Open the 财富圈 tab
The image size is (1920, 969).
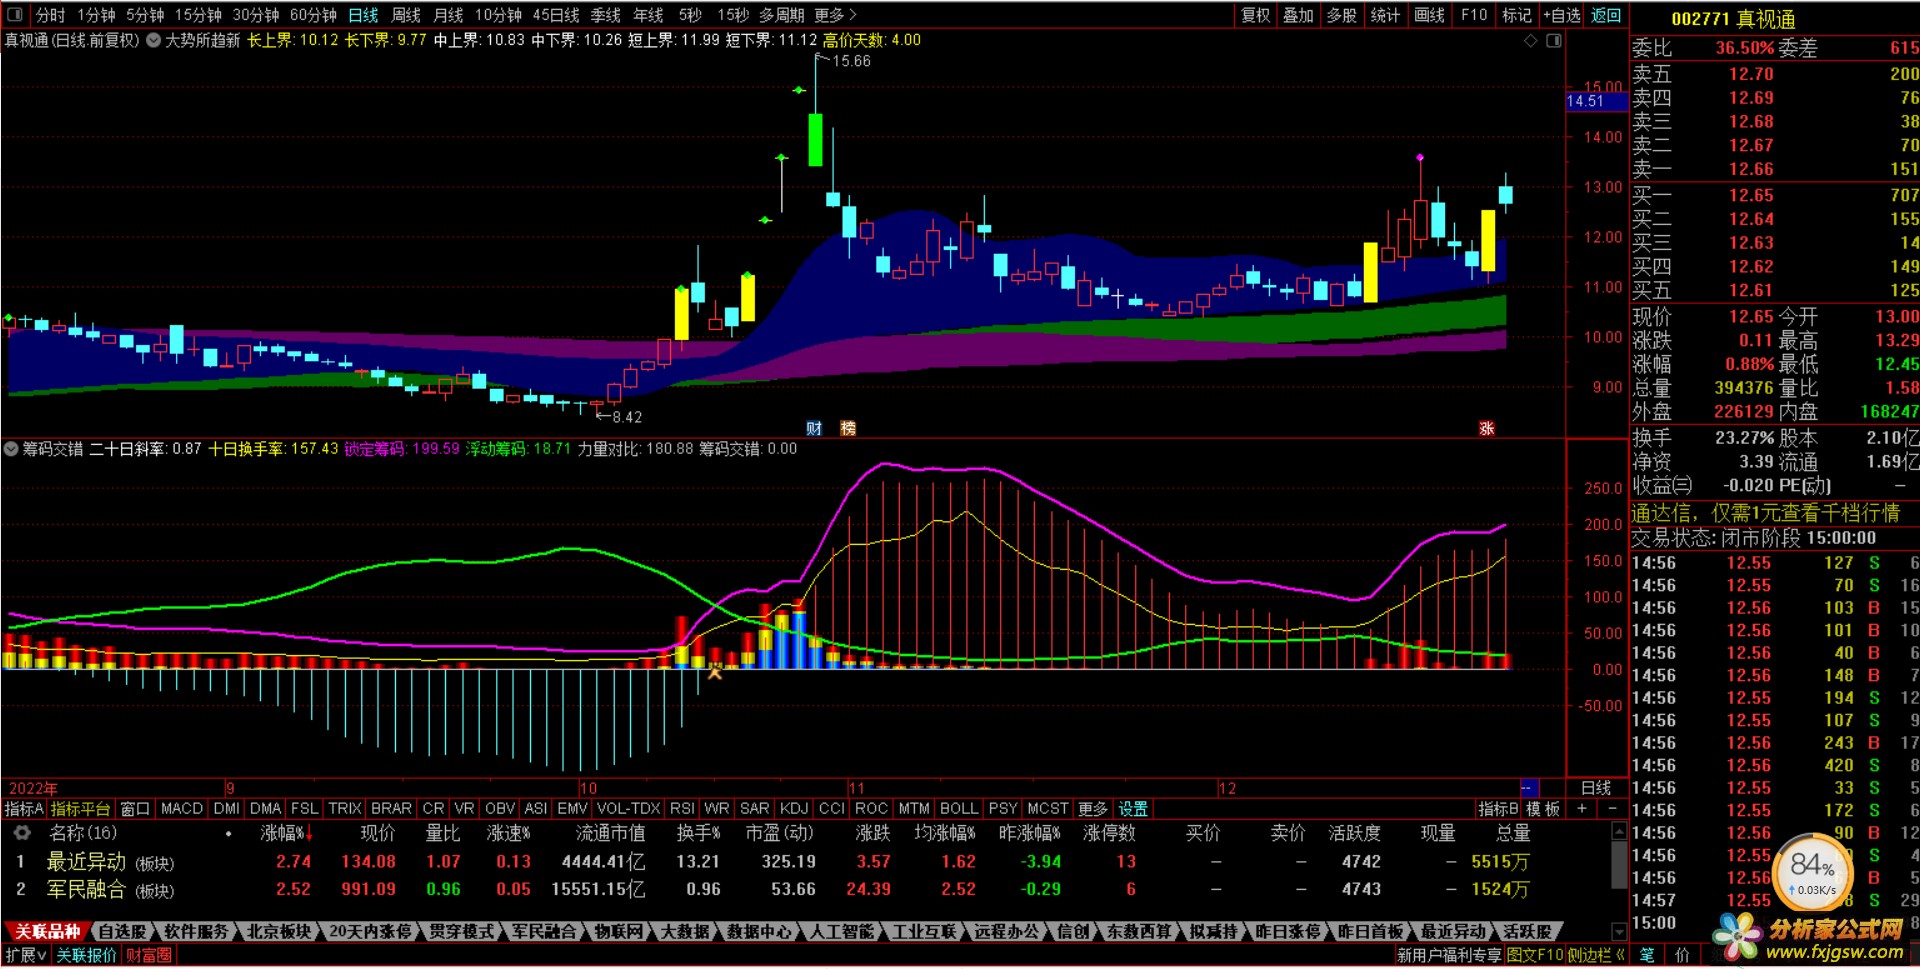(x=148, y=955)
